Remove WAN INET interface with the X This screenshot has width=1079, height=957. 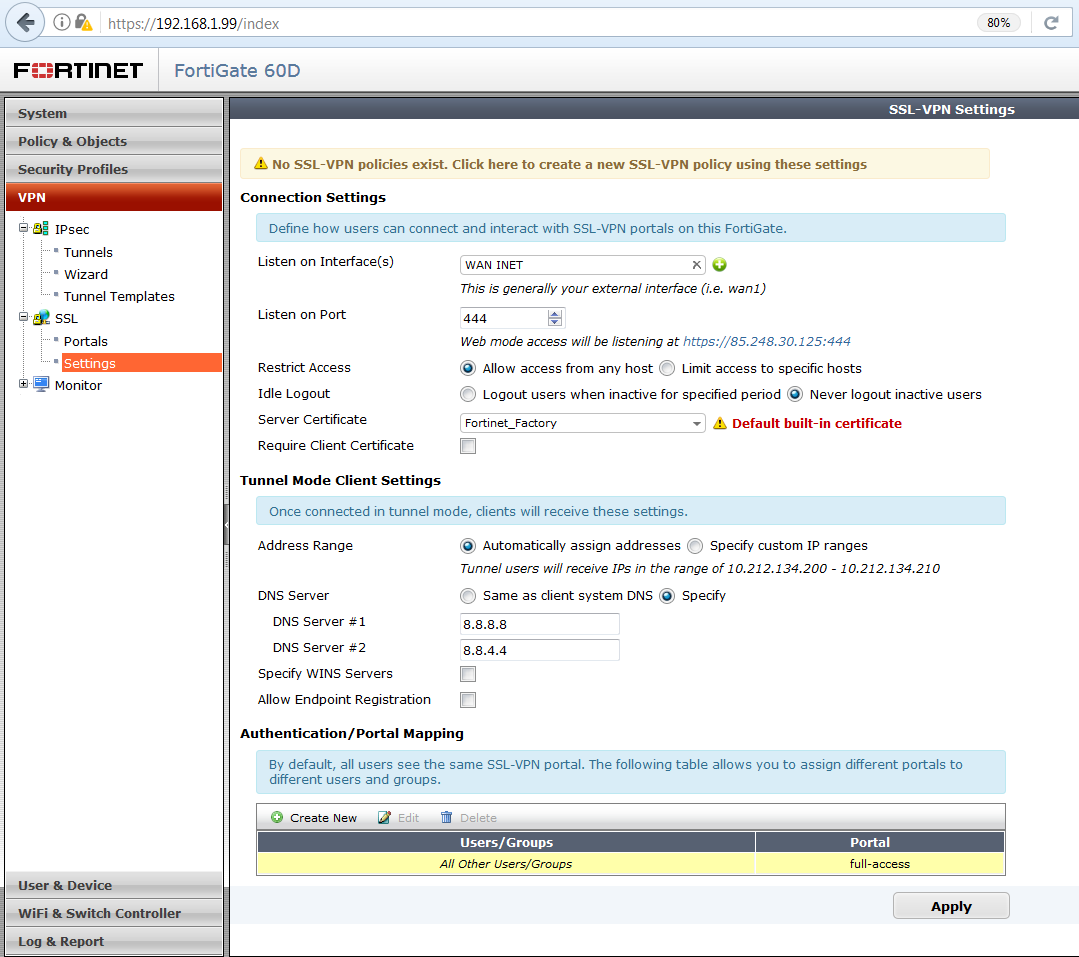[696, 265]
